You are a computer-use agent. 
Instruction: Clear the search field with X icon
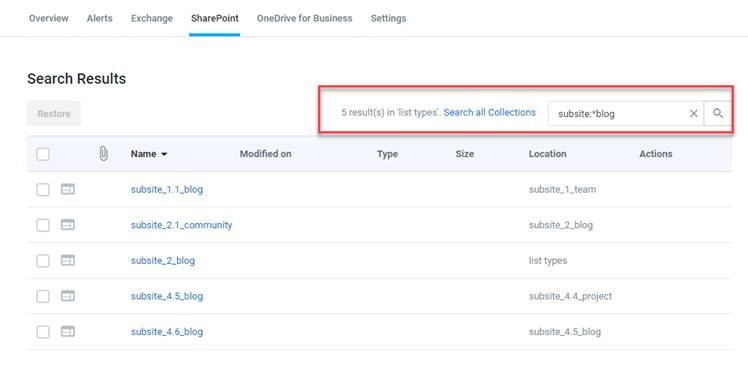[694, 114]
